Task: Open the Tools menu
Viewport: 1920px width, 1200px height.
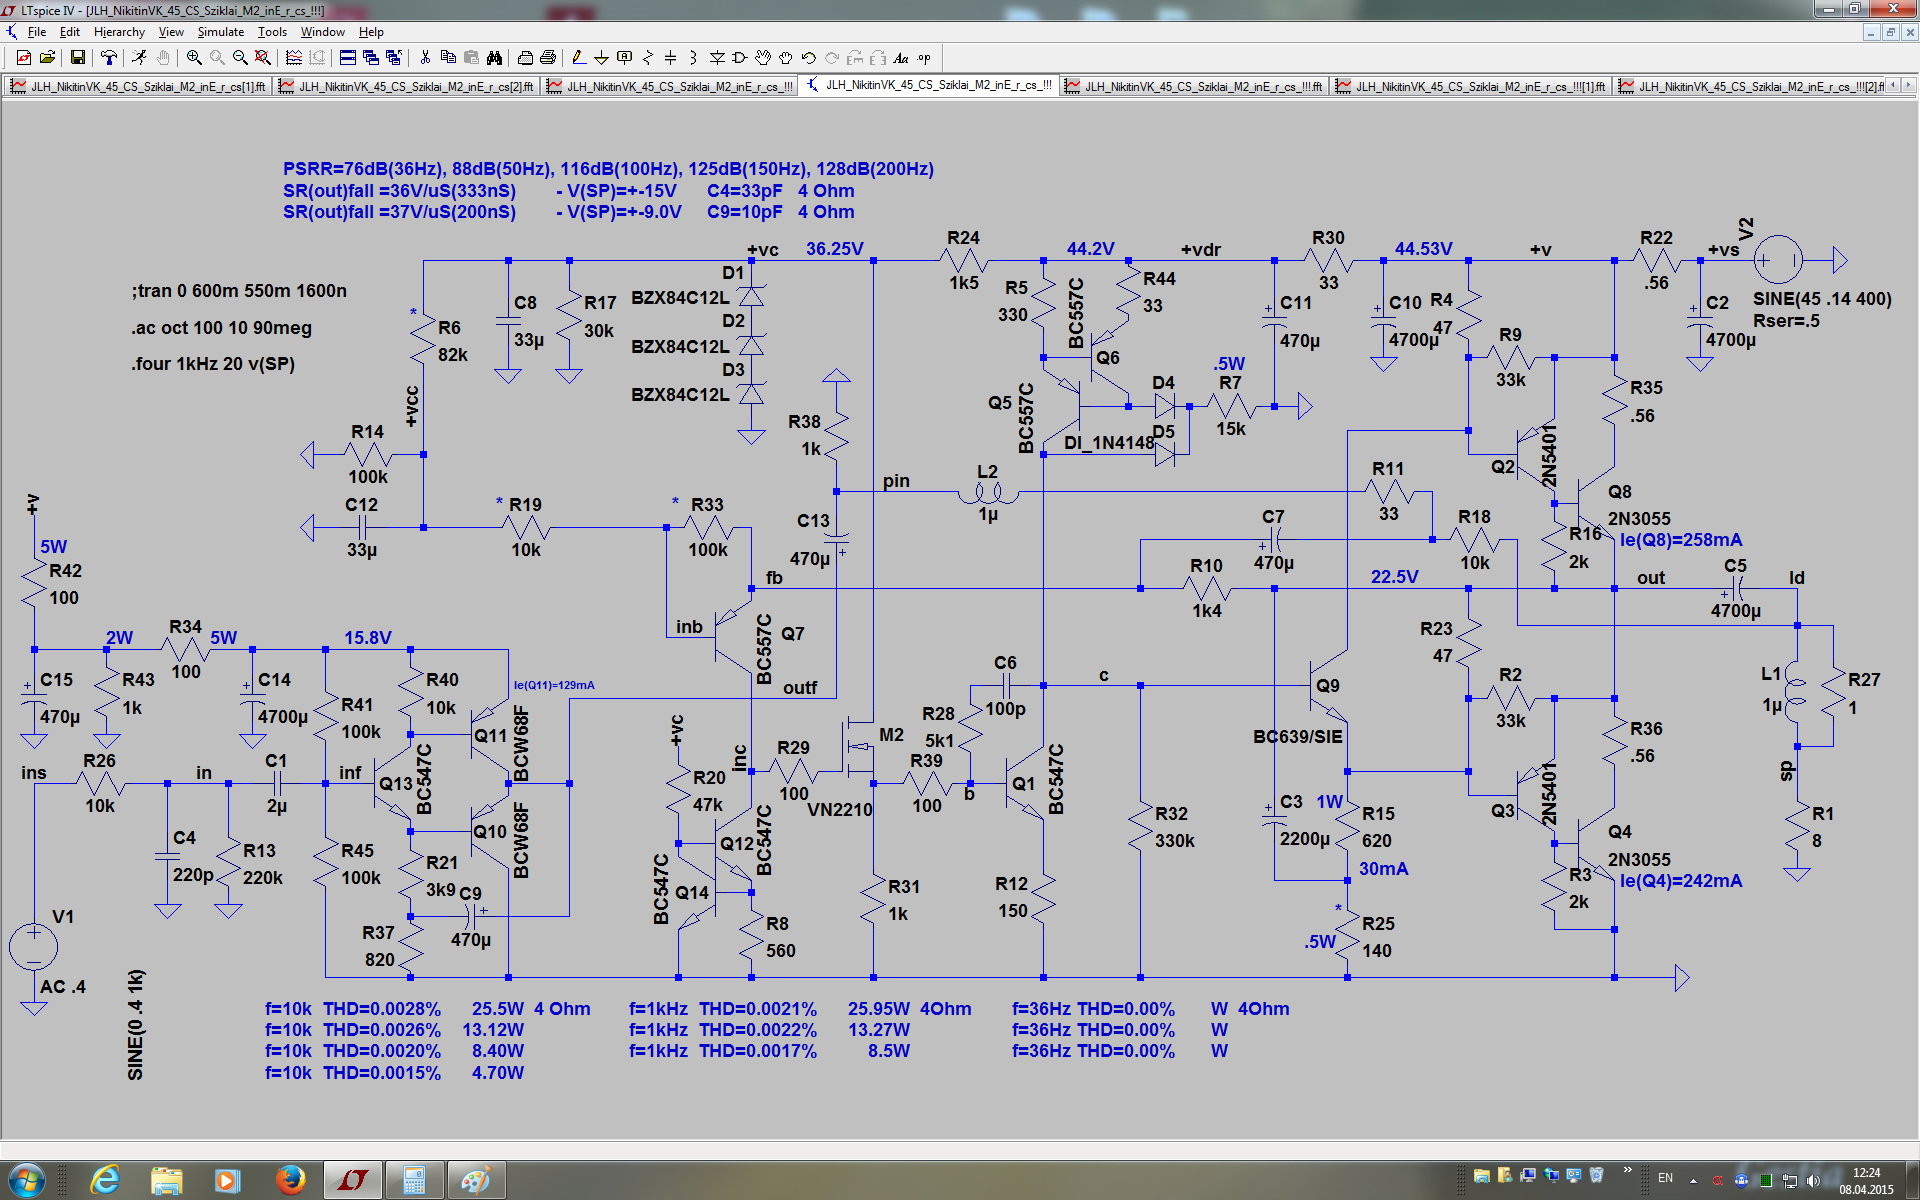Action: [272, 32]
